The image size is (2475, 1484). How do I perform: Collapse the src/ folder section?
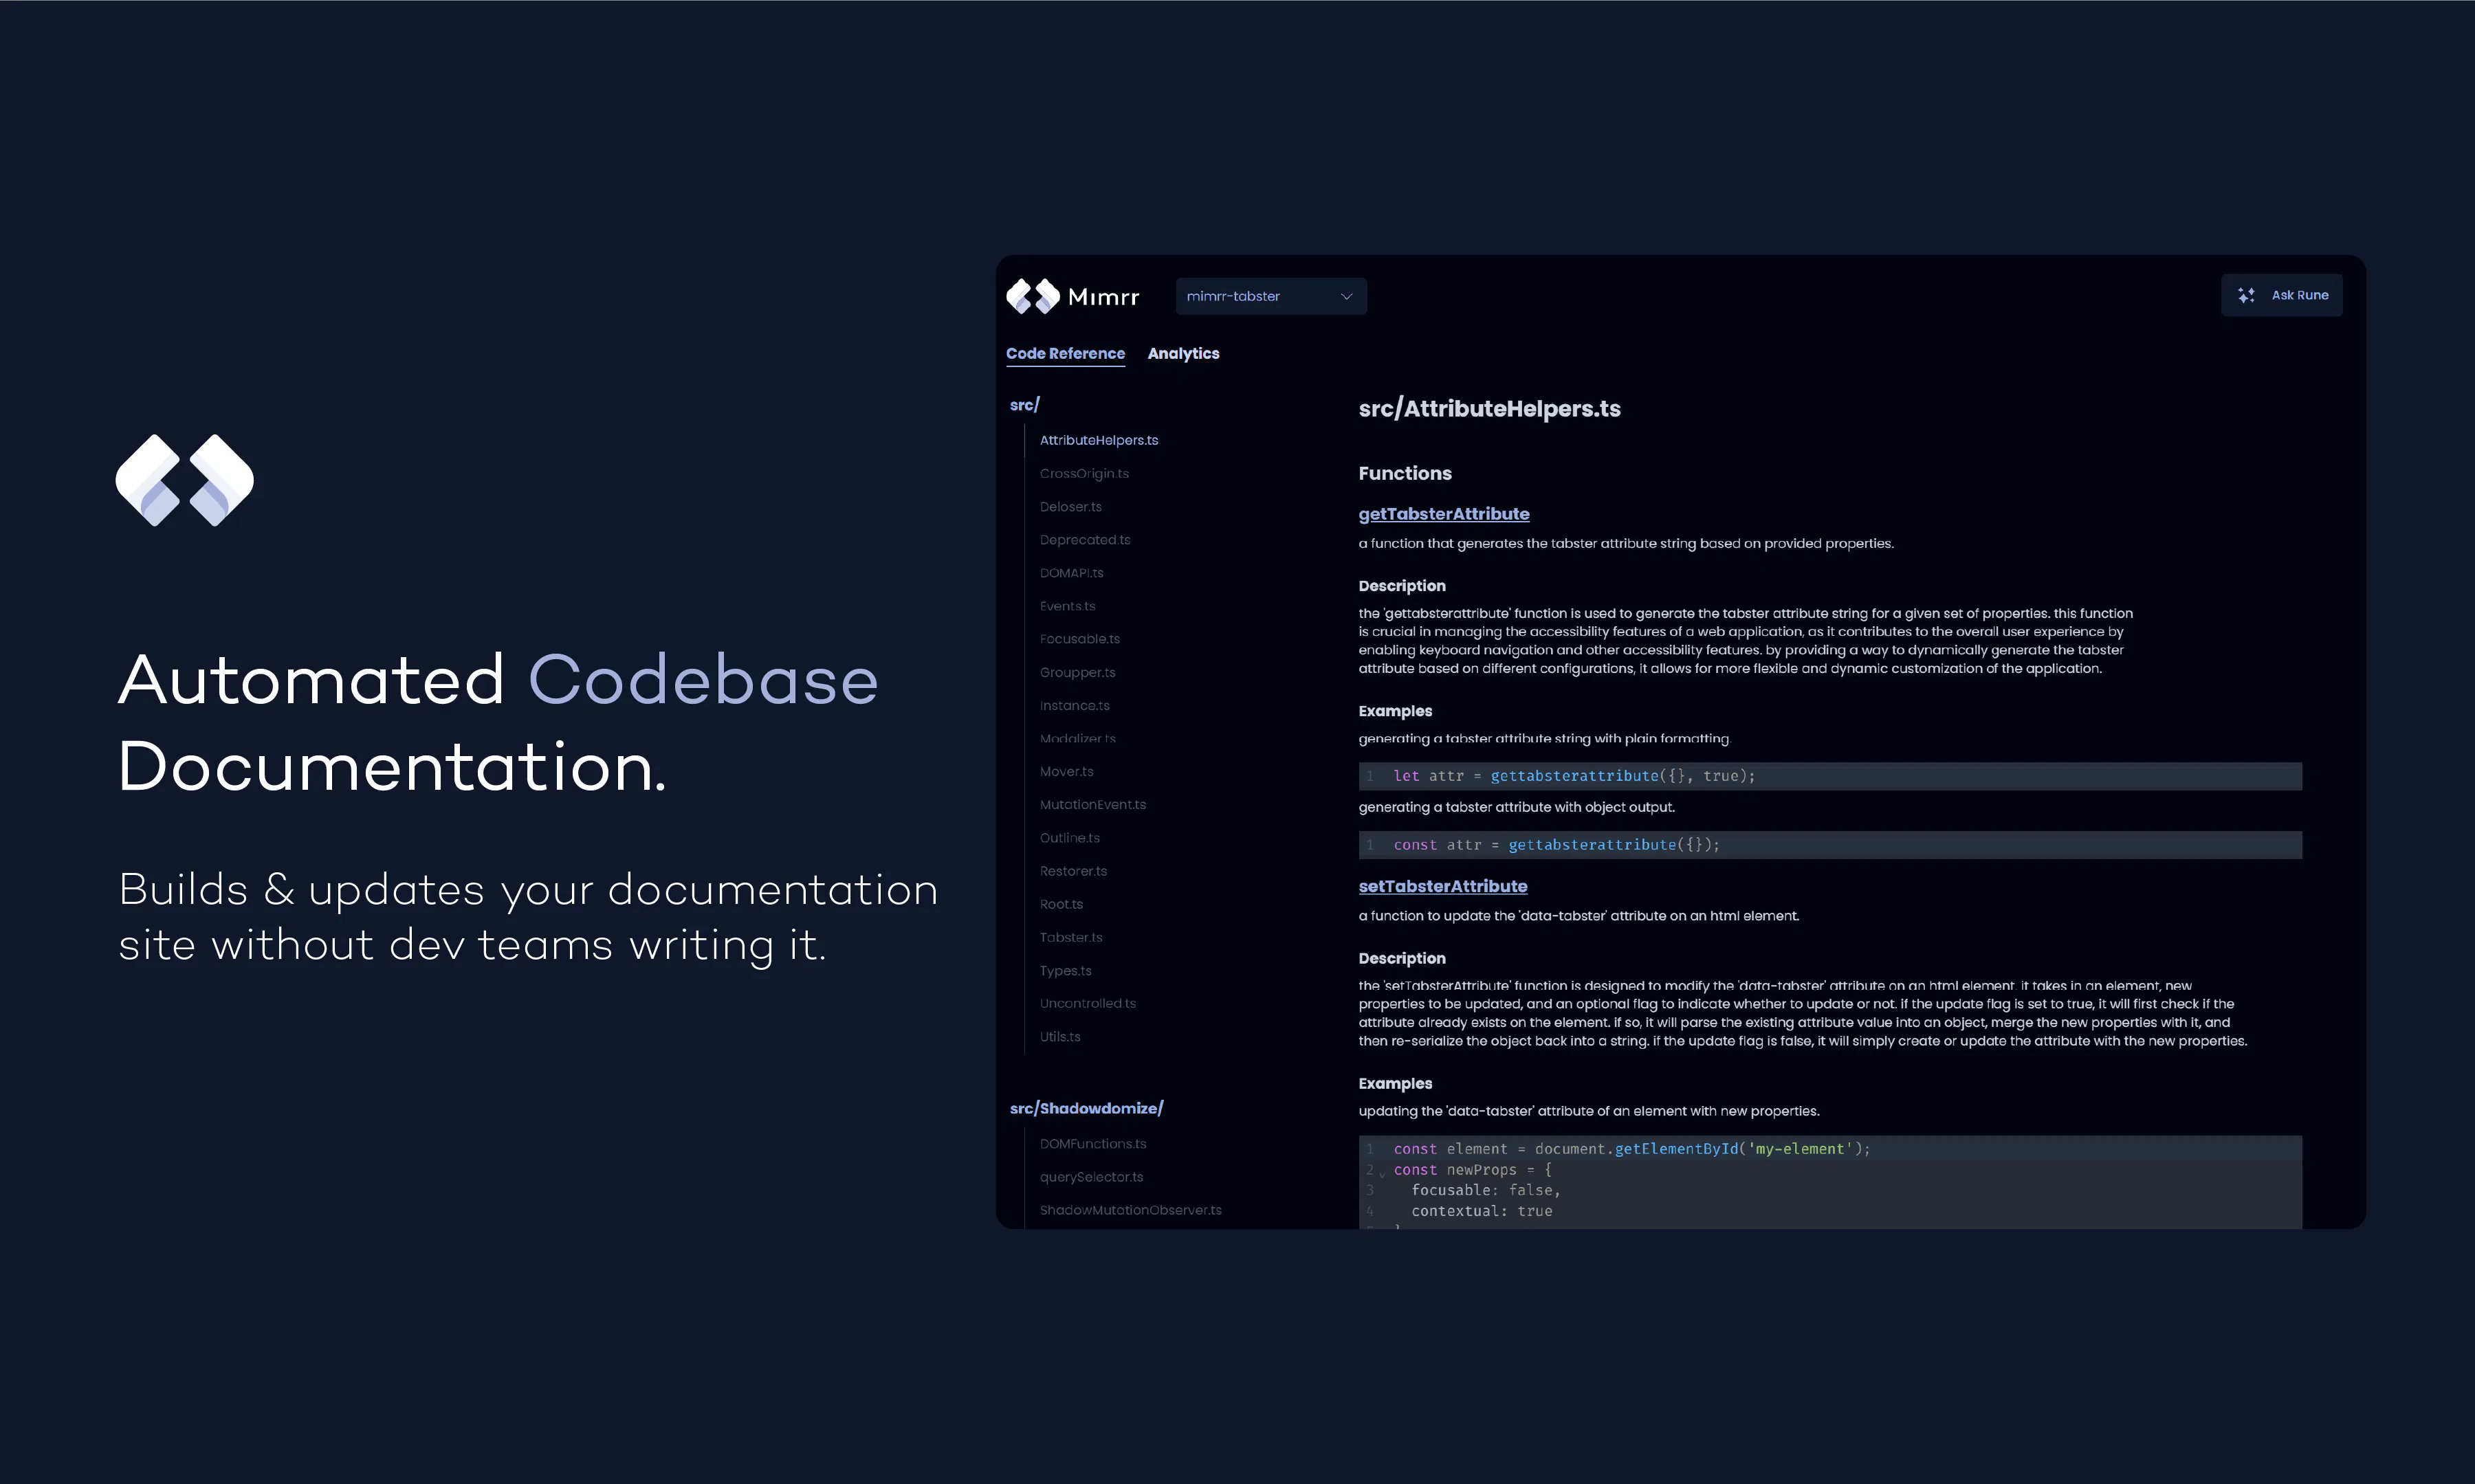1025,405
